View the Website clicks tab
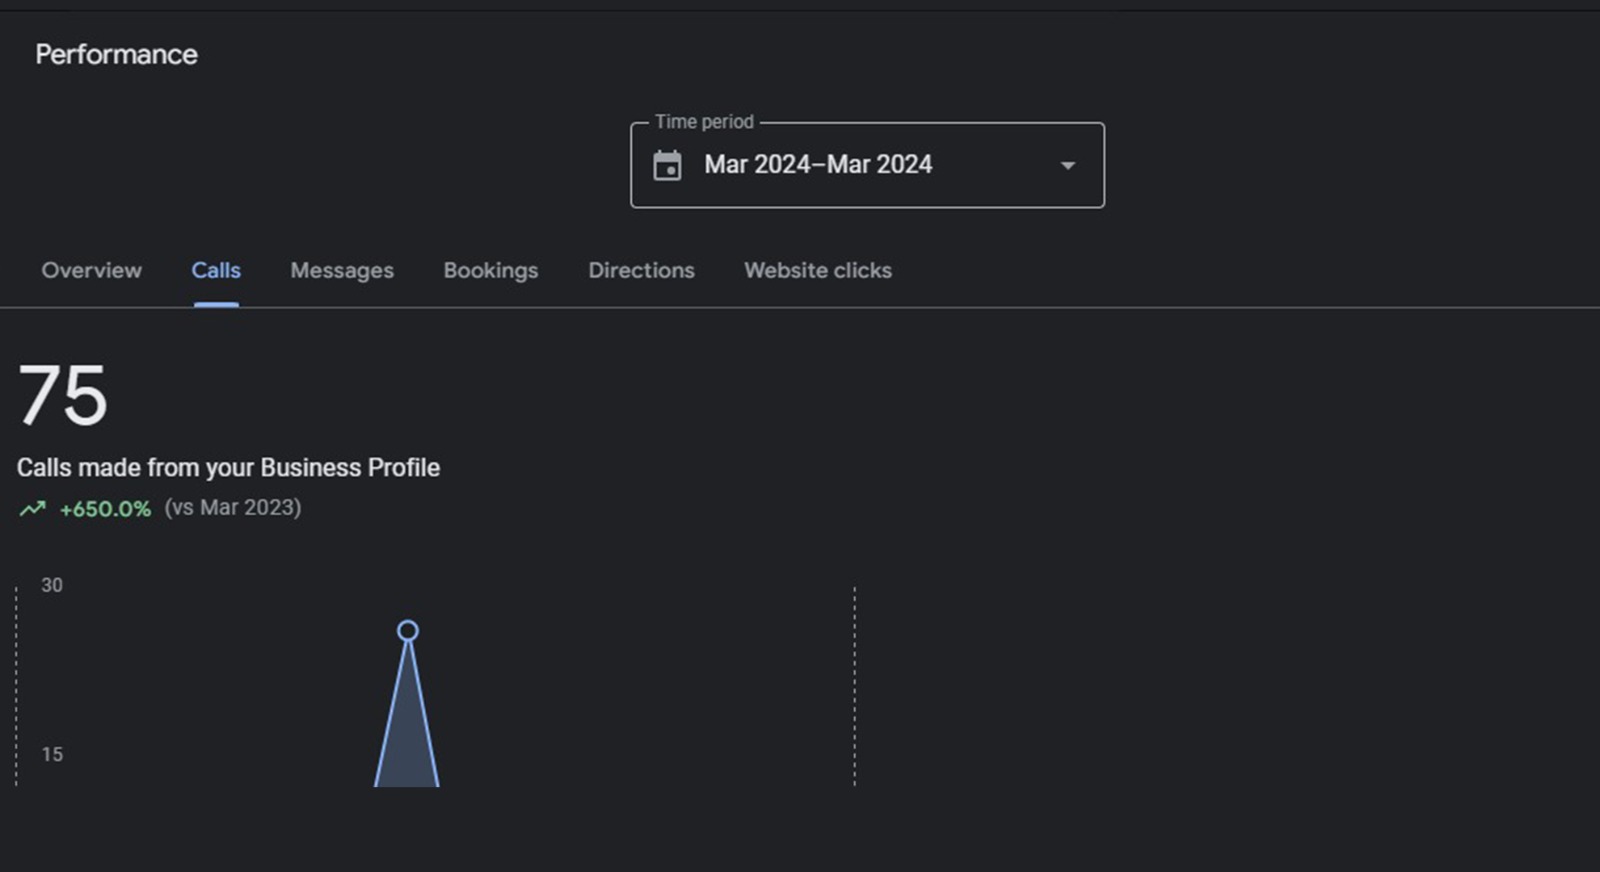 point(818,271)
